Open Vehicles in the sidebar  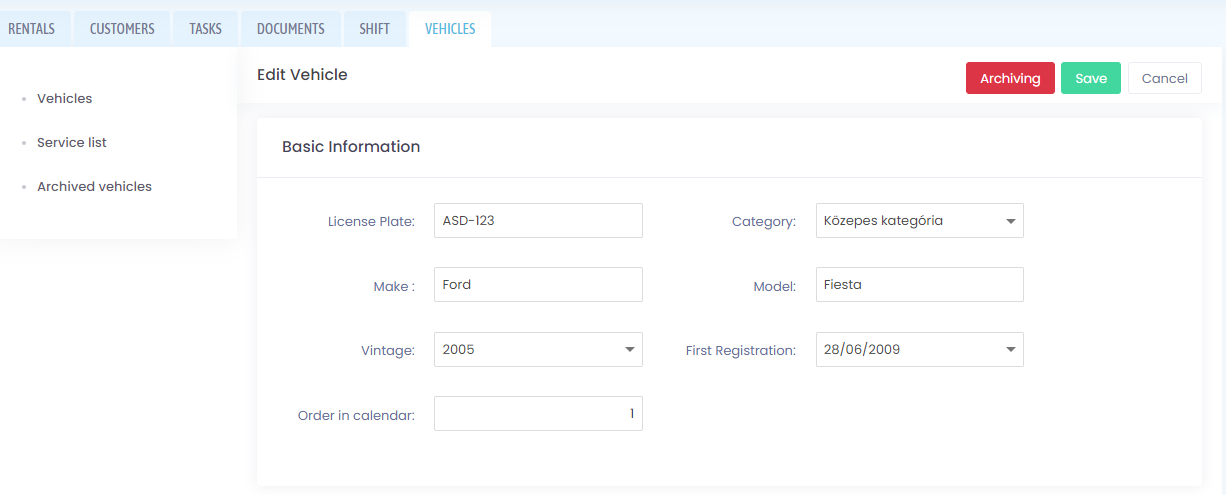64,99
